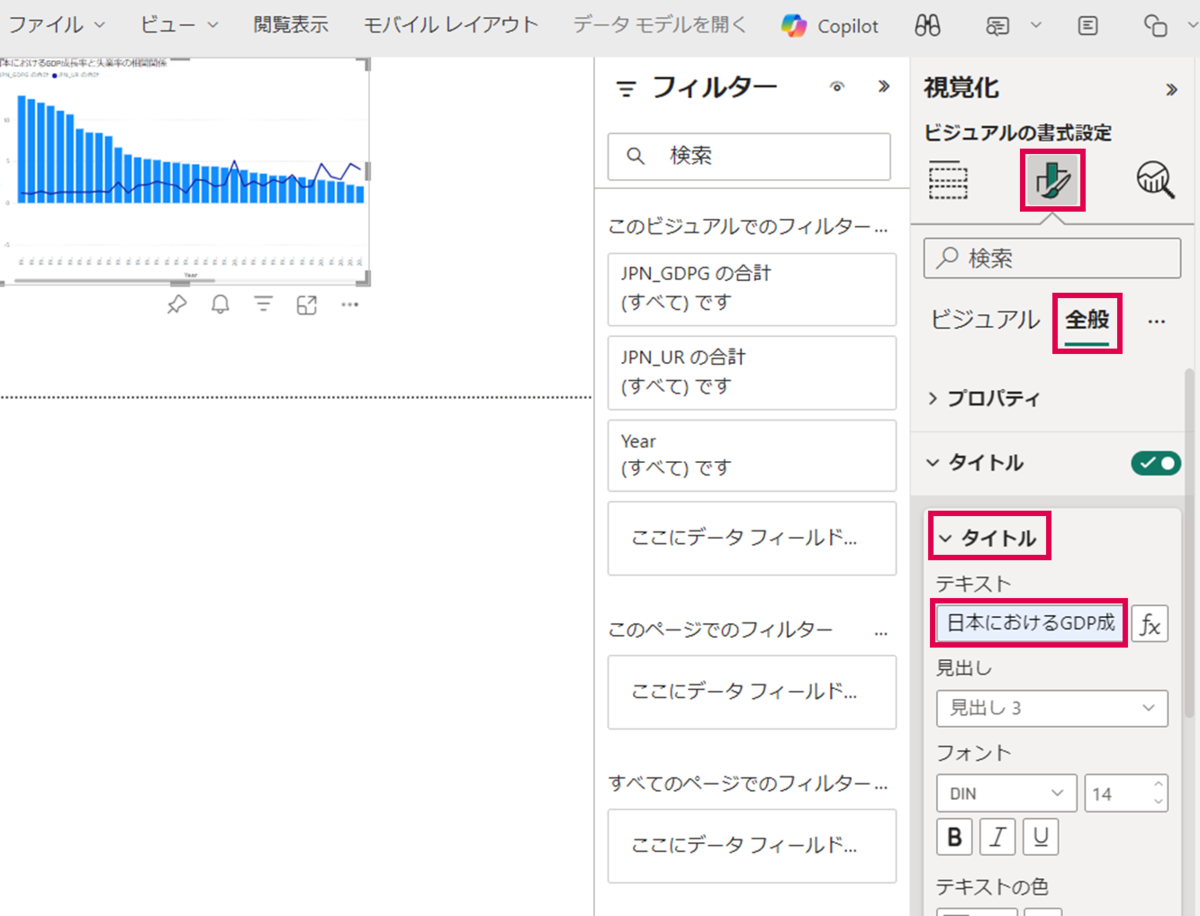1200x916 pixels.
Task: Open the JPN_GDPG の合計 filter card
Action: [752, 289]
